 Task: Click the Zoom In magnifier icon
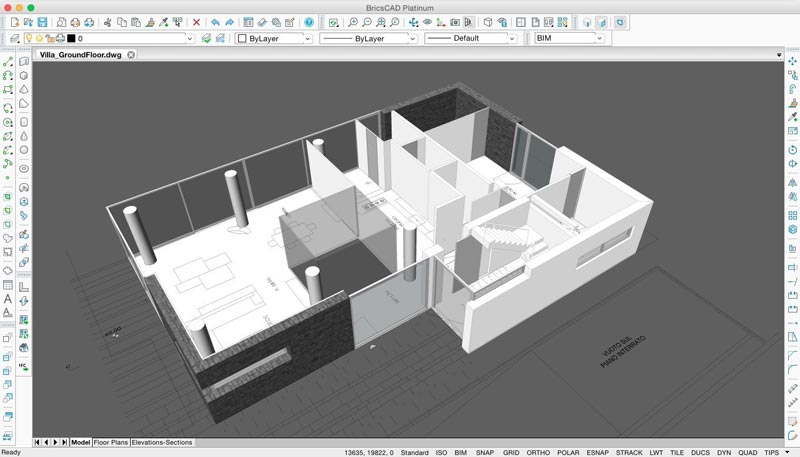[x=353, y=22]
